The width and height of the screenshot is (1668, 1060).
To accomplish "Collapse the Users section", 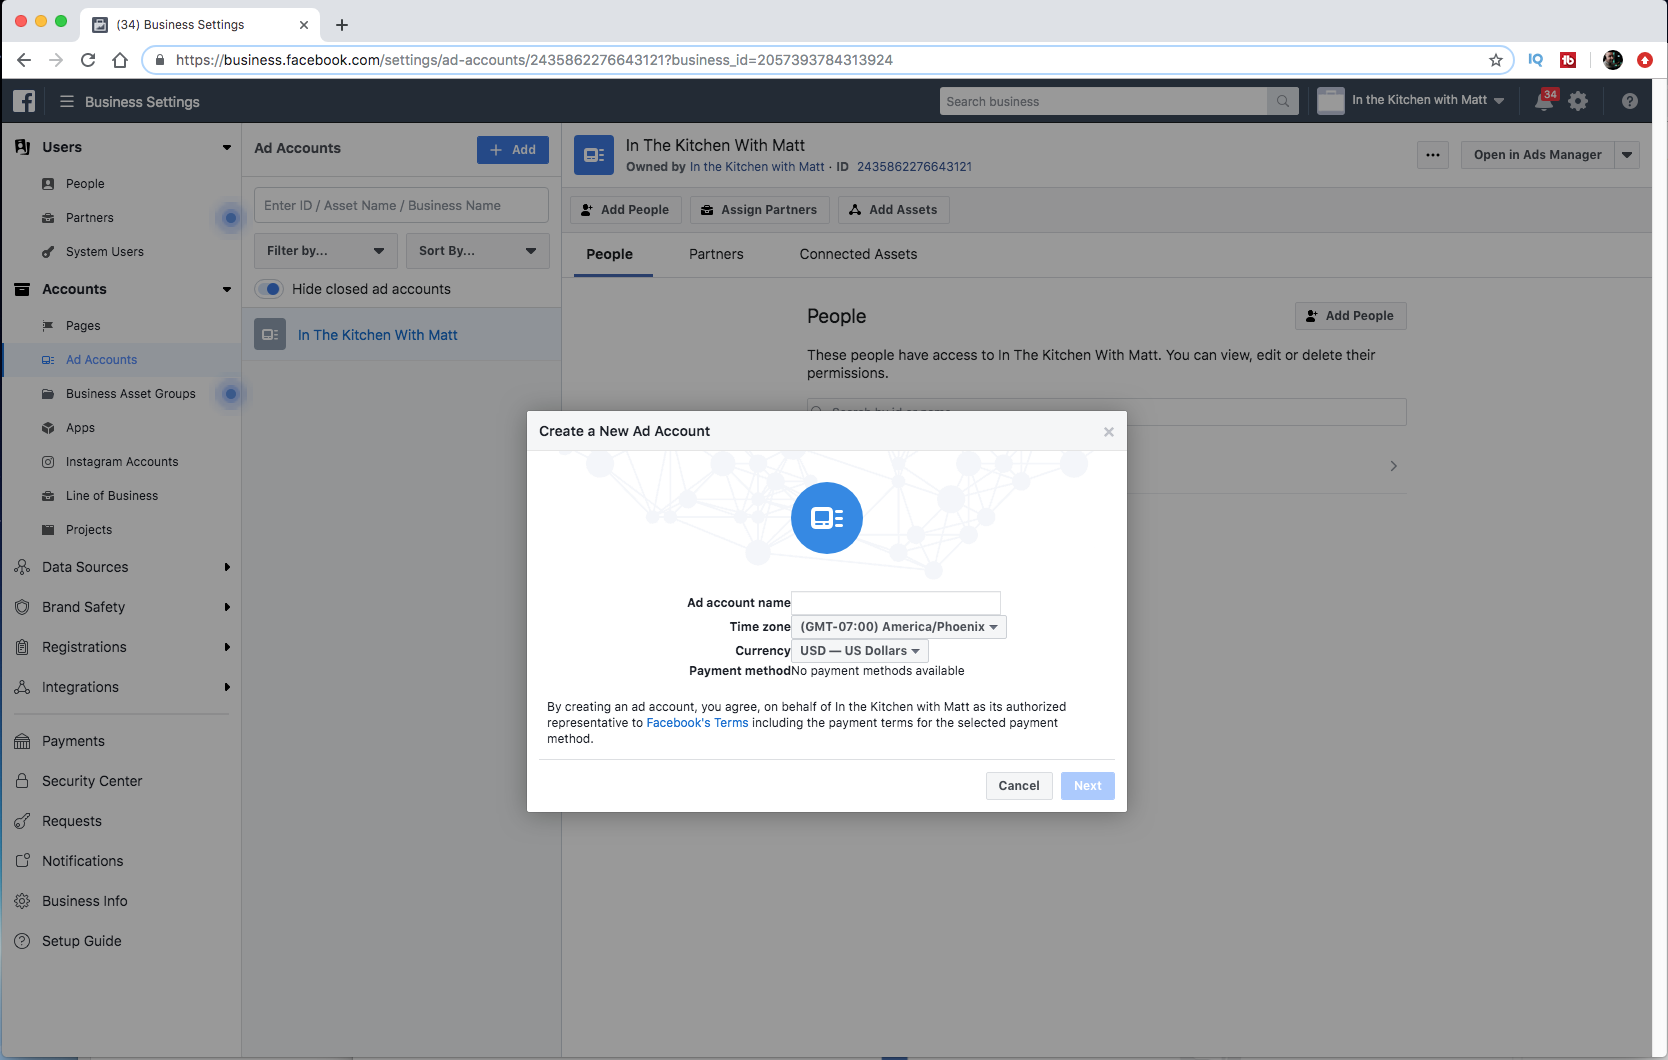I will (227, 147).
